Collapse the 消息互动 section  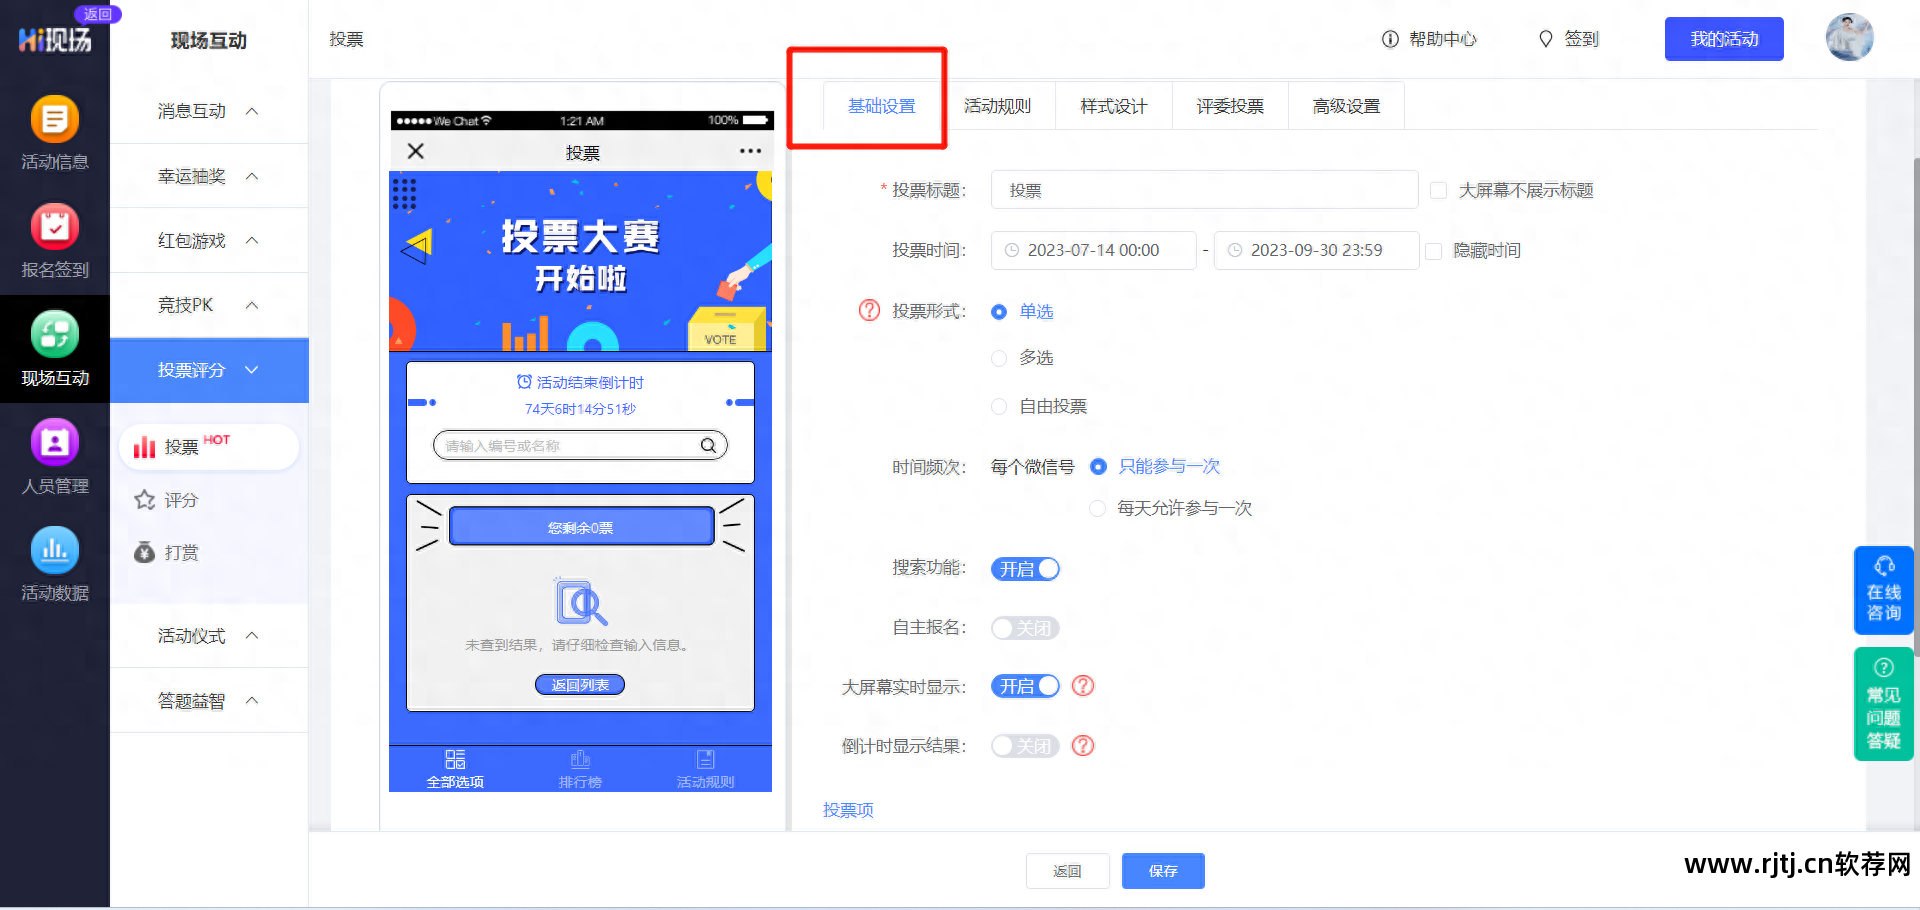[x=207, y=110]
